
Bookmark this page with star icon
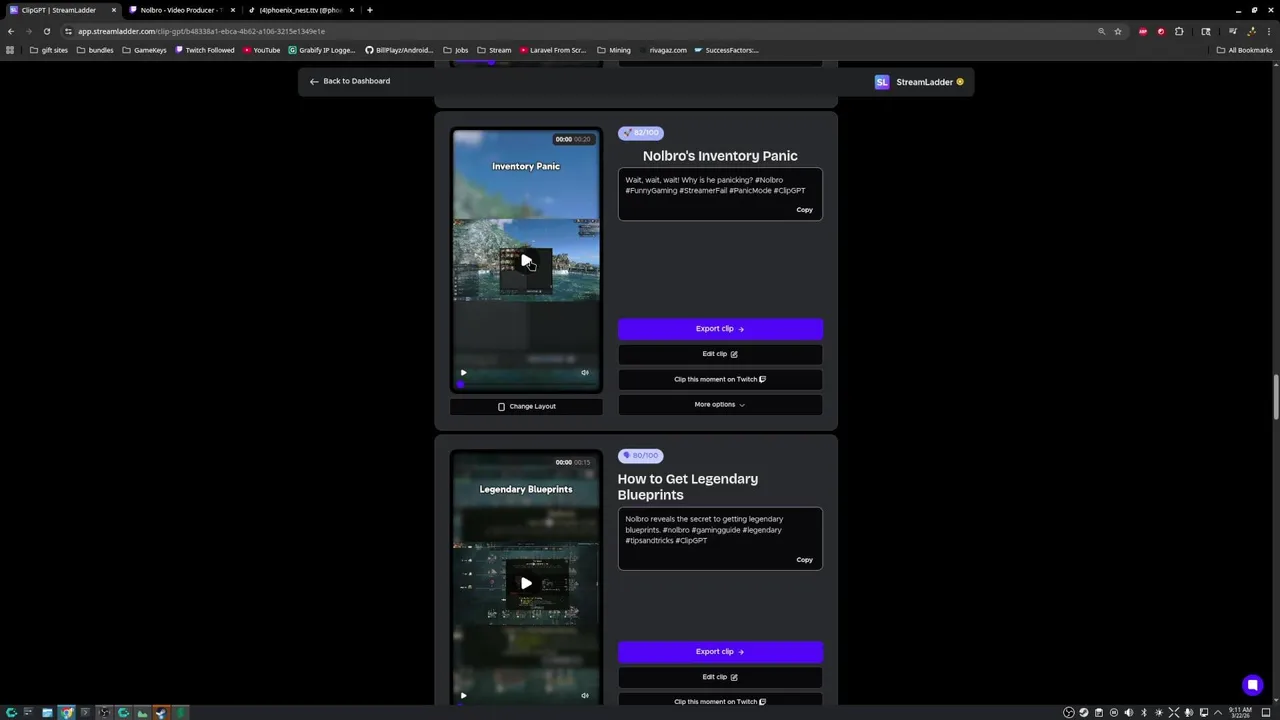1118,31
